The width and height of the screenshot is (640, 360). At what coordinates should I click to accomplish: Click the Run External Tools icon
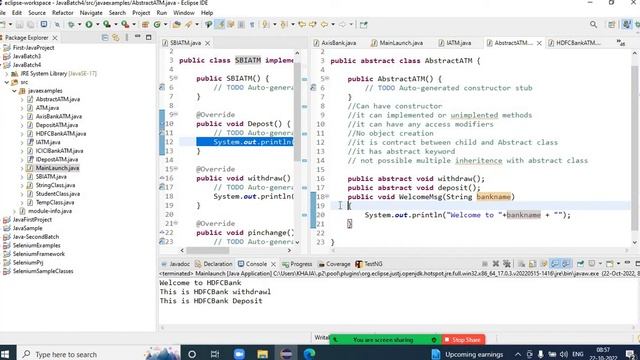(125, 24)
